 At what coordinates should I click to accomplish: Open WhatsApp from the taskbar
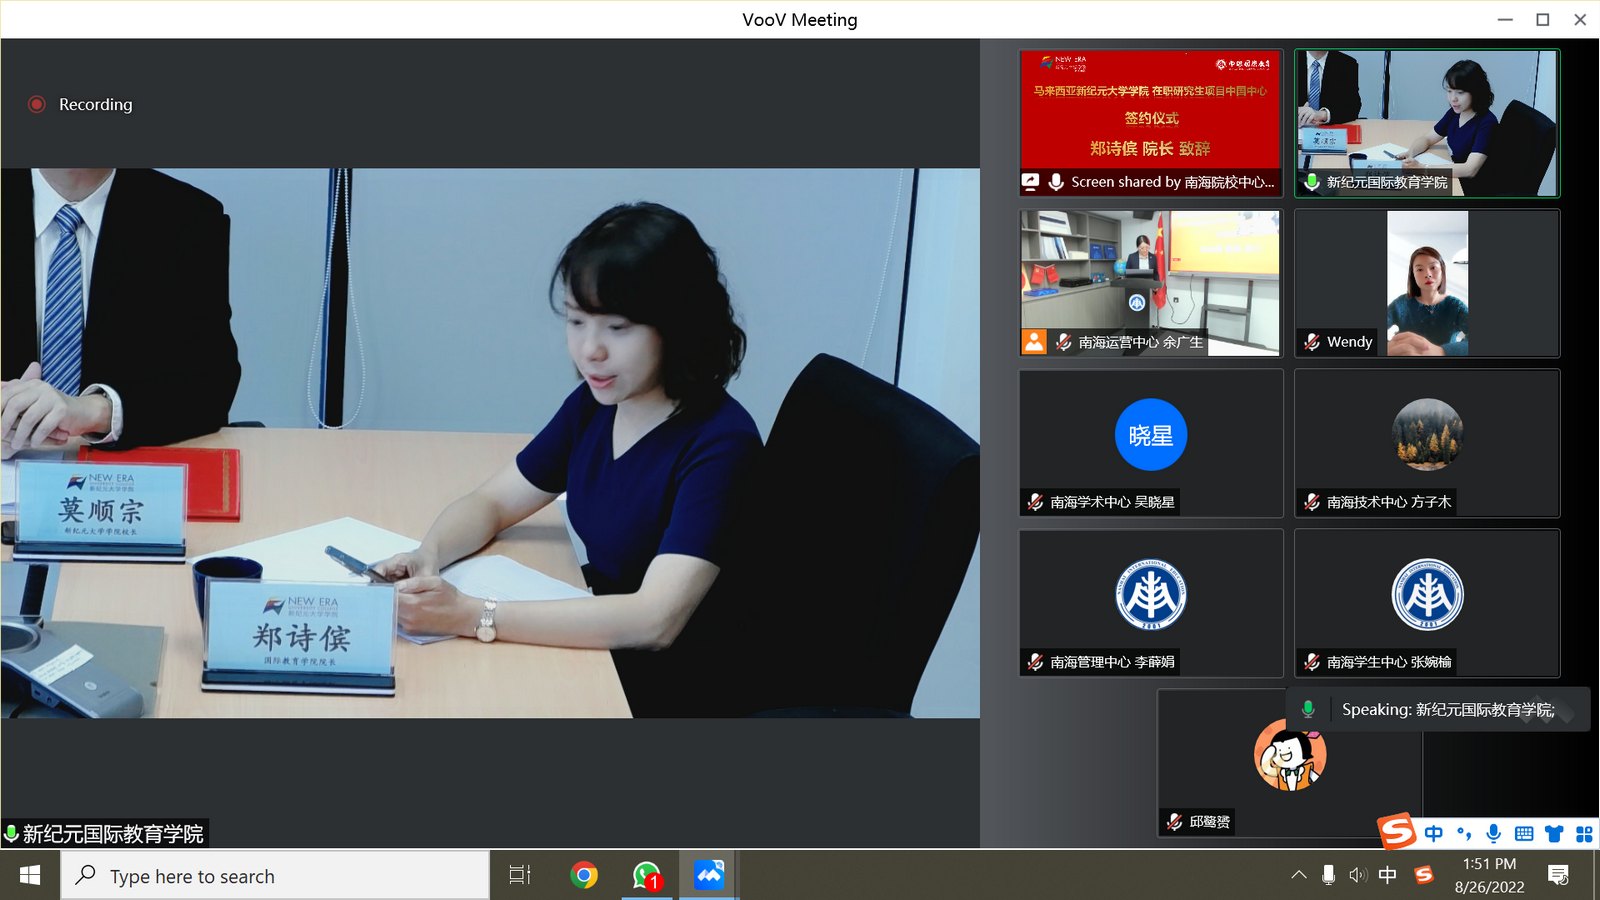[x=647, y=876]
